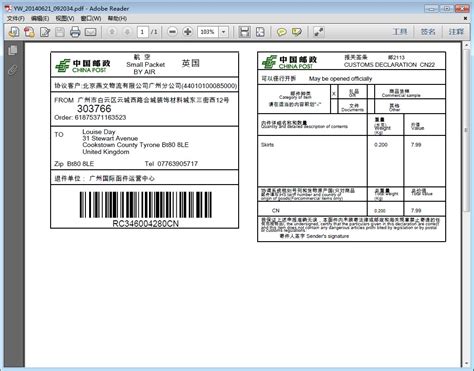The image size is (474, 371).
Task: Zoom out with the minus button
Action: tap(172, 32)
